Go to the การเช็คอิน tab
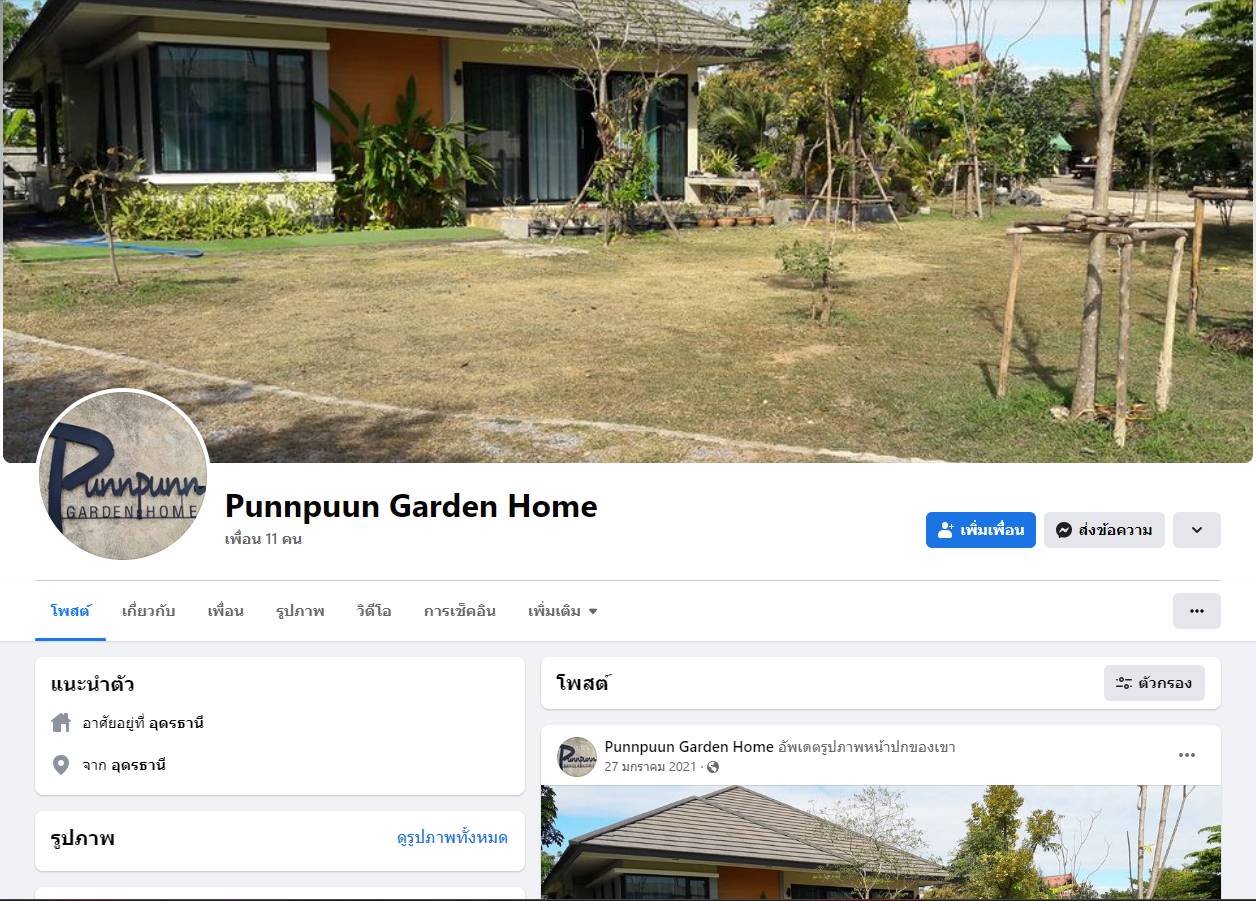 click(460, 611)
